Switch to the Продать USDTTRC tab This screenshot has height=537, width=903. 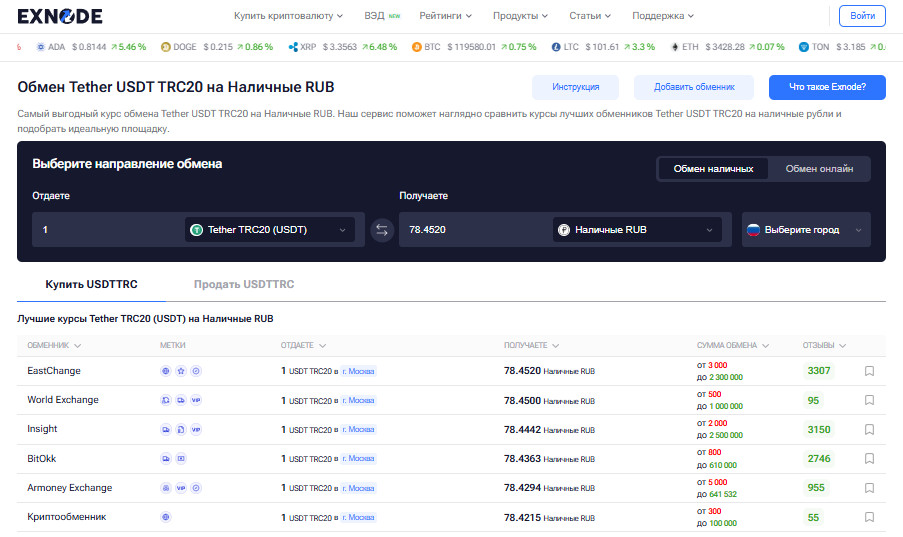point(244,285)
